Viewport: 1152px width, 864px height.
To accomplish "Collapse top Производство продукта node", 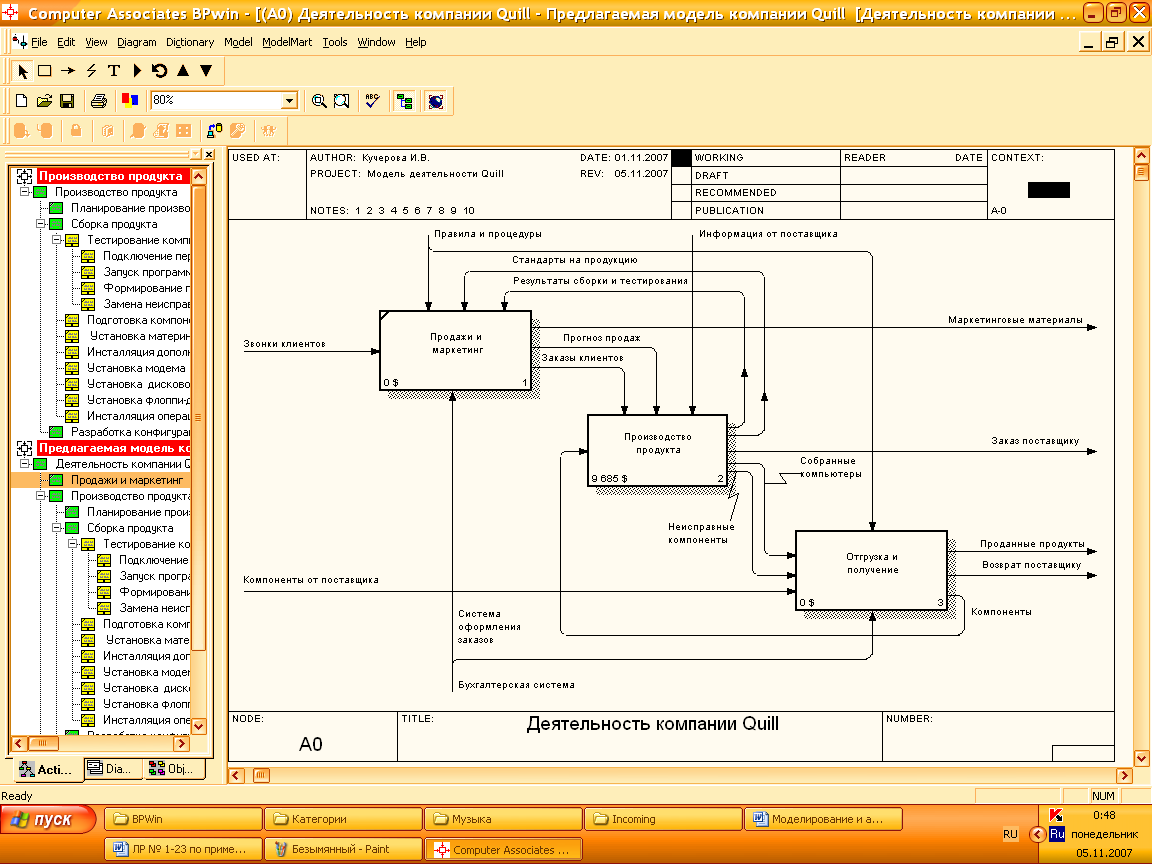I will 24,192.
